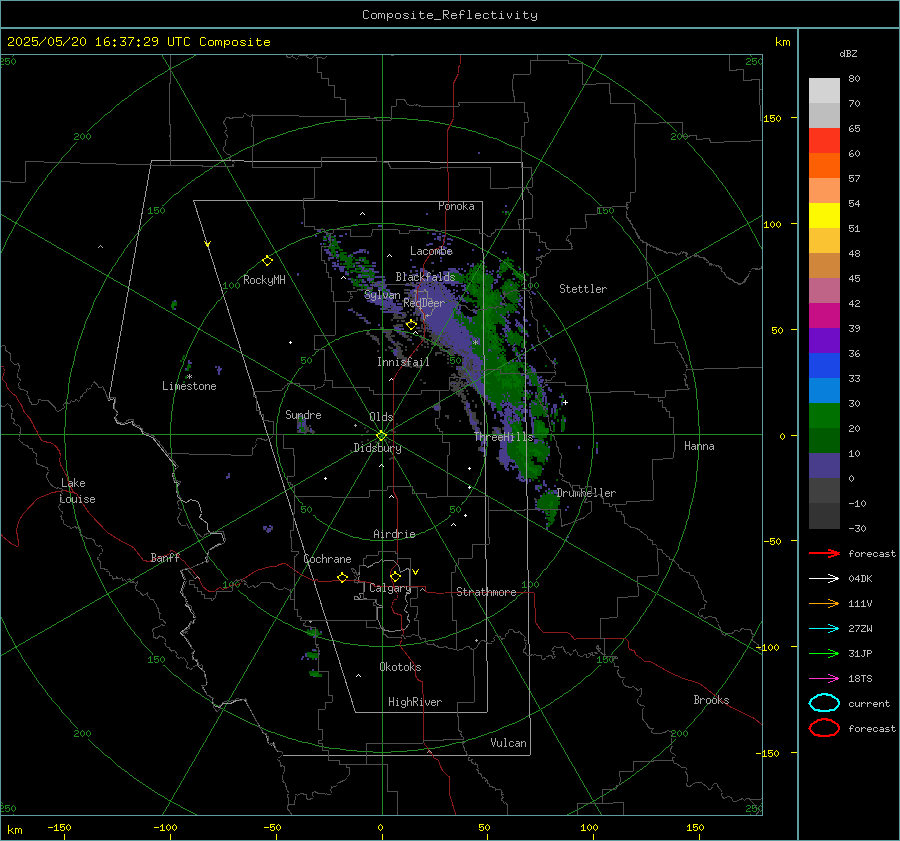
Task: Select the orange 111V arrow icon
Action: (x=824, y=603)
